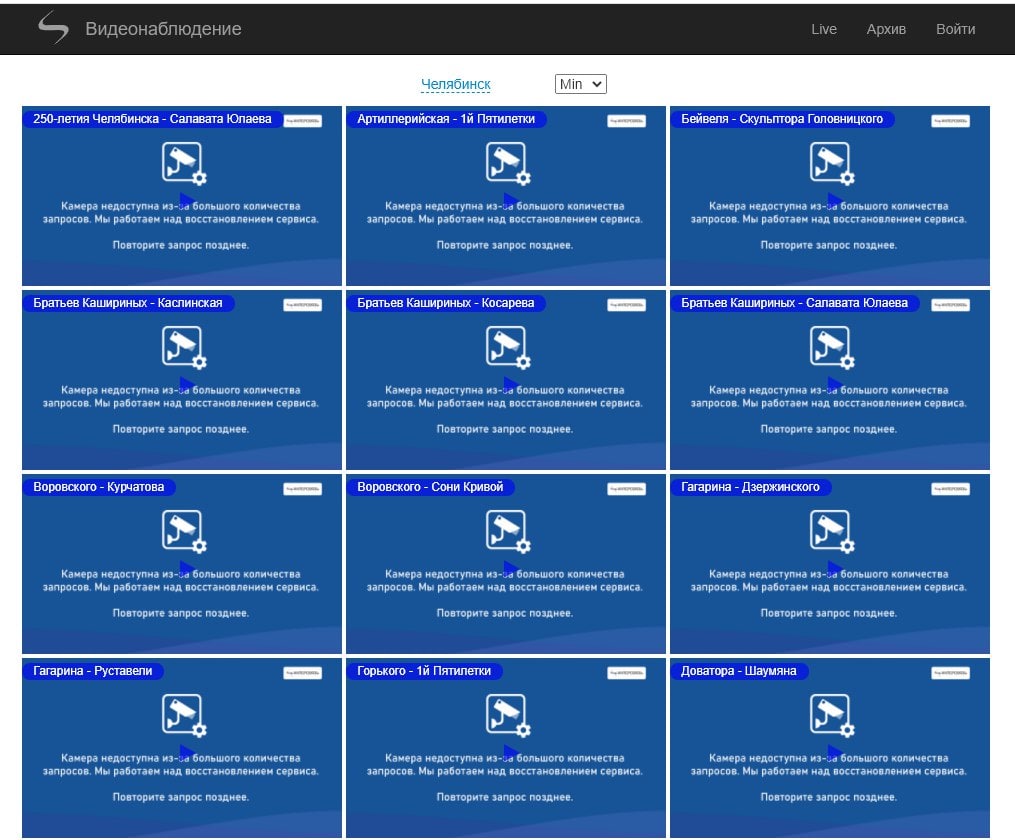Select the Гагарина - Дзержинского label
This screenshot has width=1015, height=840.
[751, 487]
